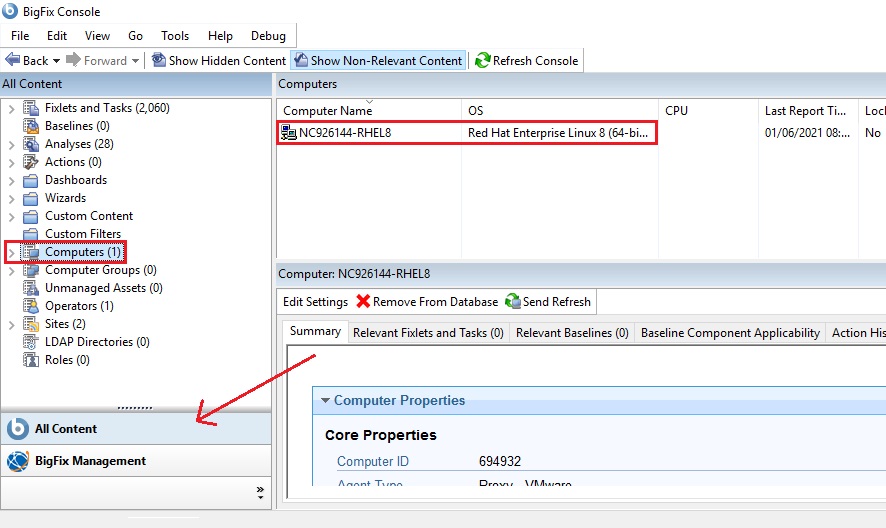Screen dimensions: 886x528
Task: Click the Computers node icon
Action: [x=31, y=252]
